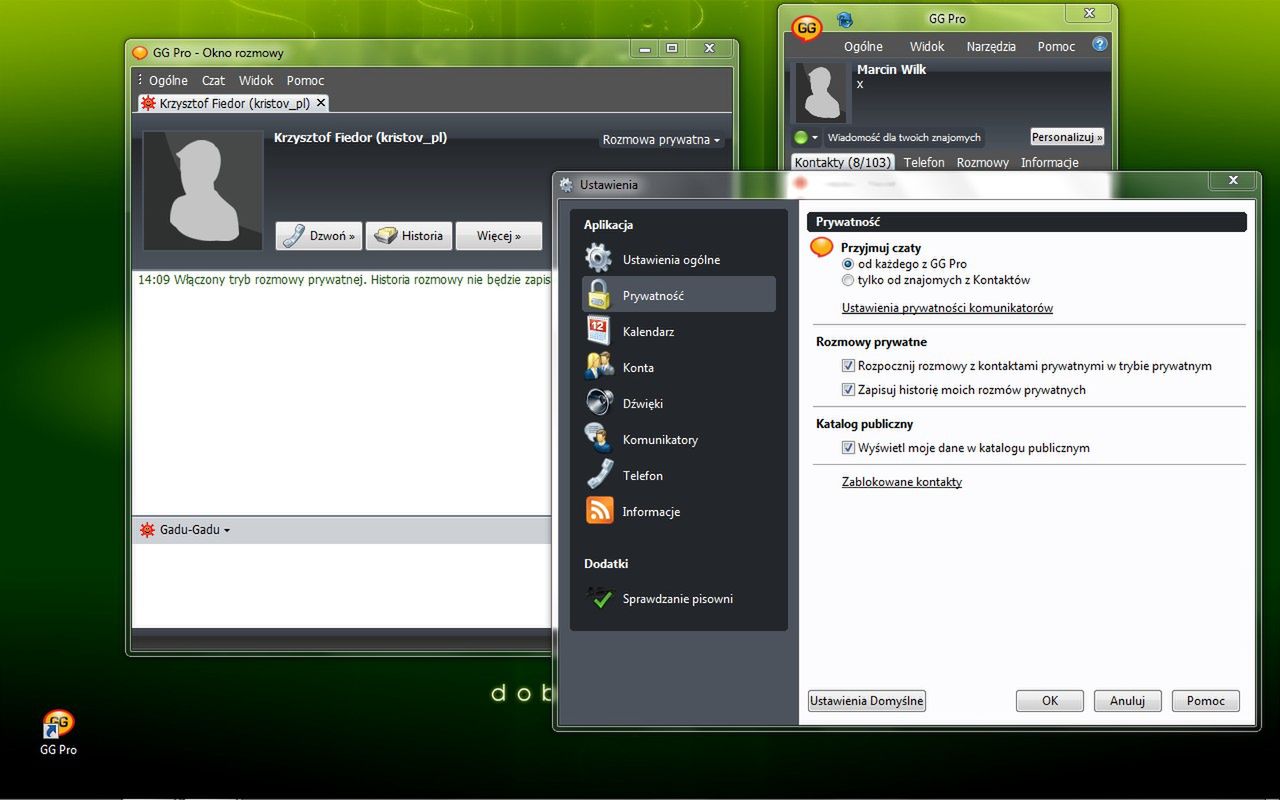Open the Sprawdzanie pisowni checkmark icon
1280x800 pixels.
(x=599, y=598)
